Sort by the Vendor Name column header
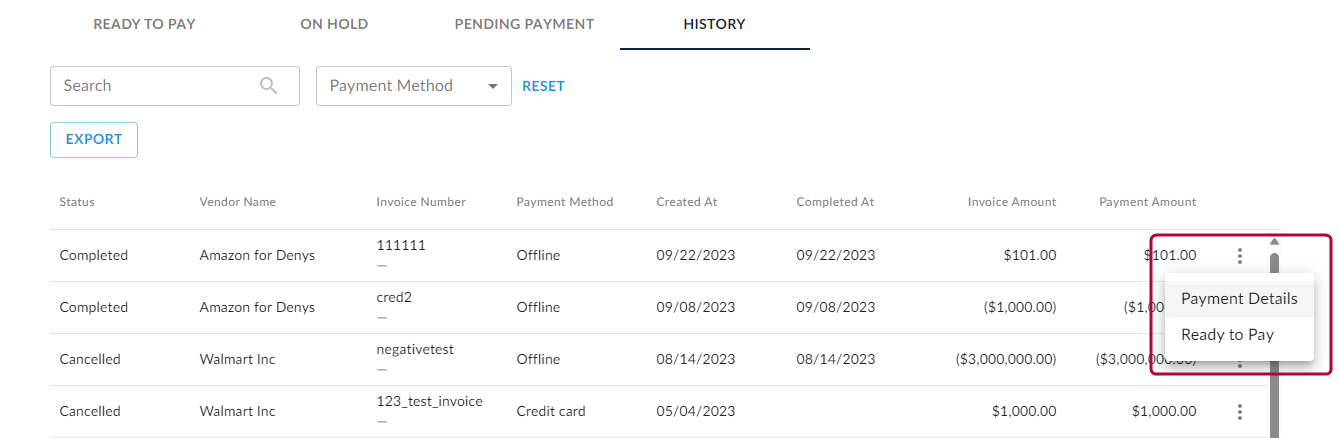Screen dimensions: 1340x438 237,202
